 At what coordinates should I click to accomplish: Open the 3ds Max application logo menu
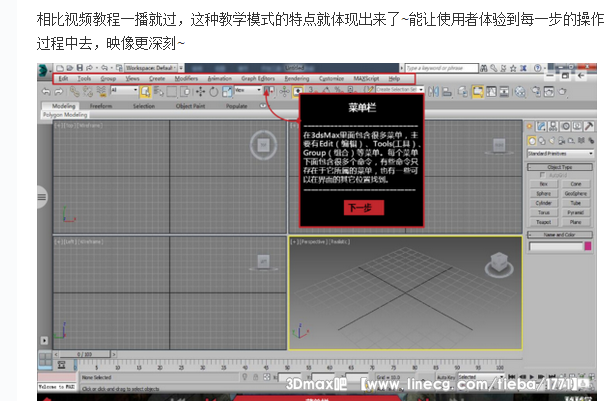[43, 70]
